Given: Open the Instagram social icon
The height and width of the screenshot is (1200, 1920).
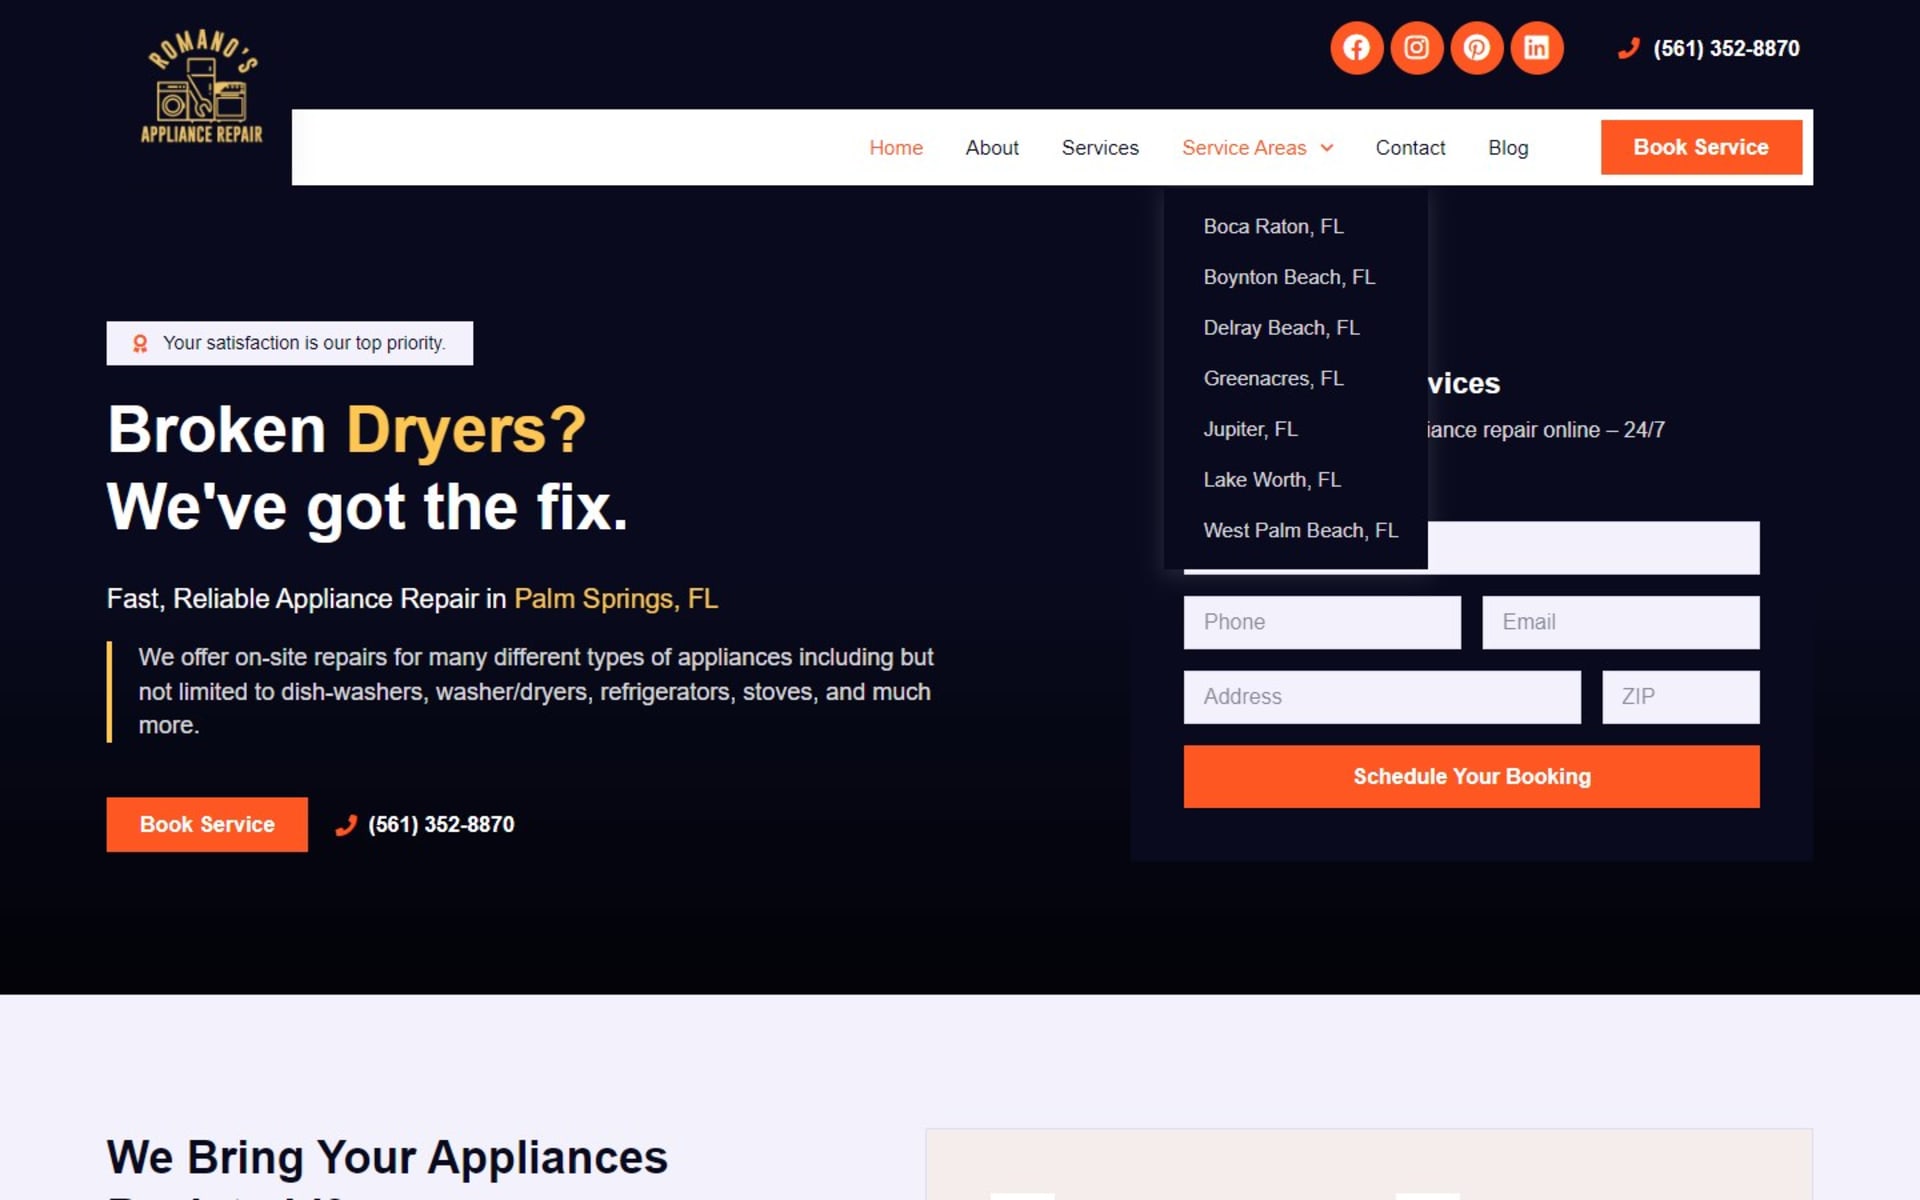Looking at the screenshot, I should point(1416,47).
